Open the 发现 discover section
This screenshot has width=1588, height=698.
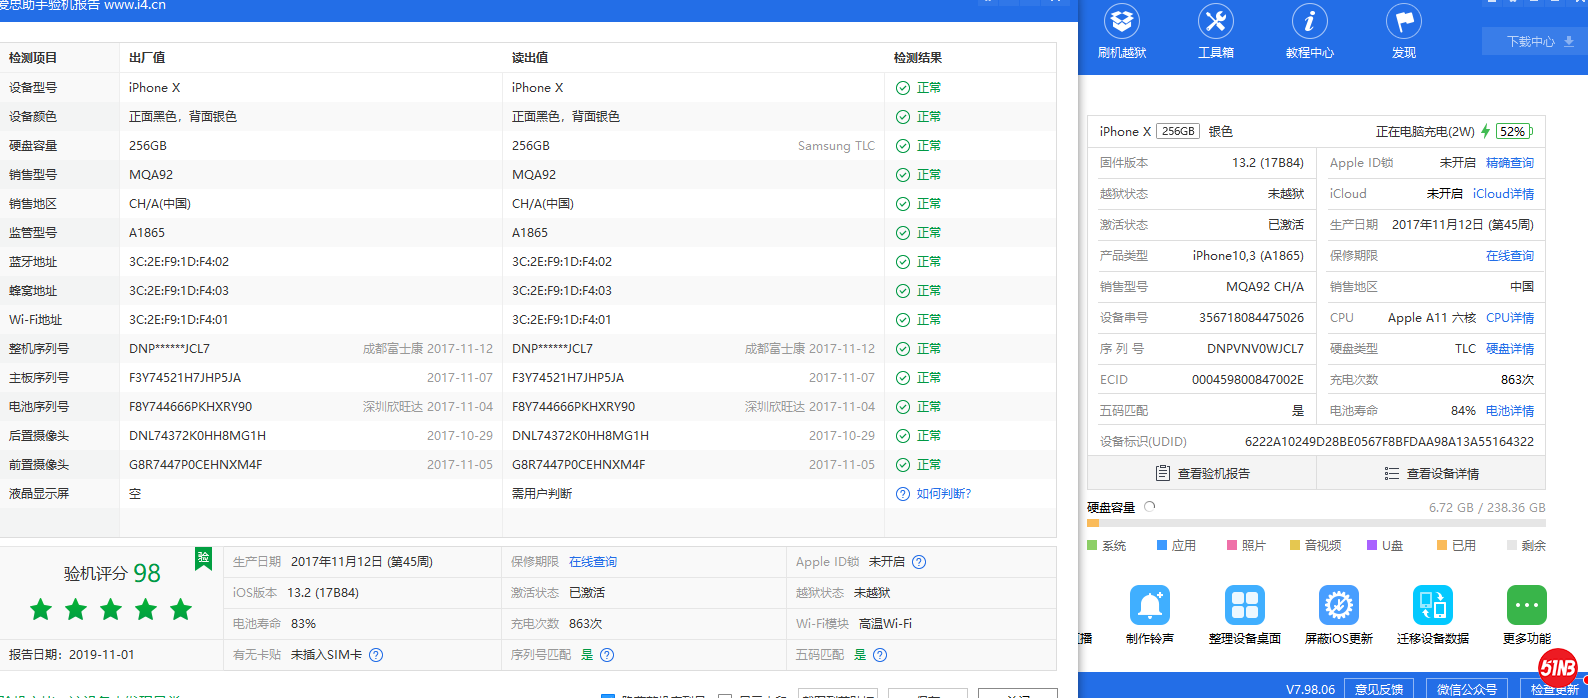pos(1403,31)
